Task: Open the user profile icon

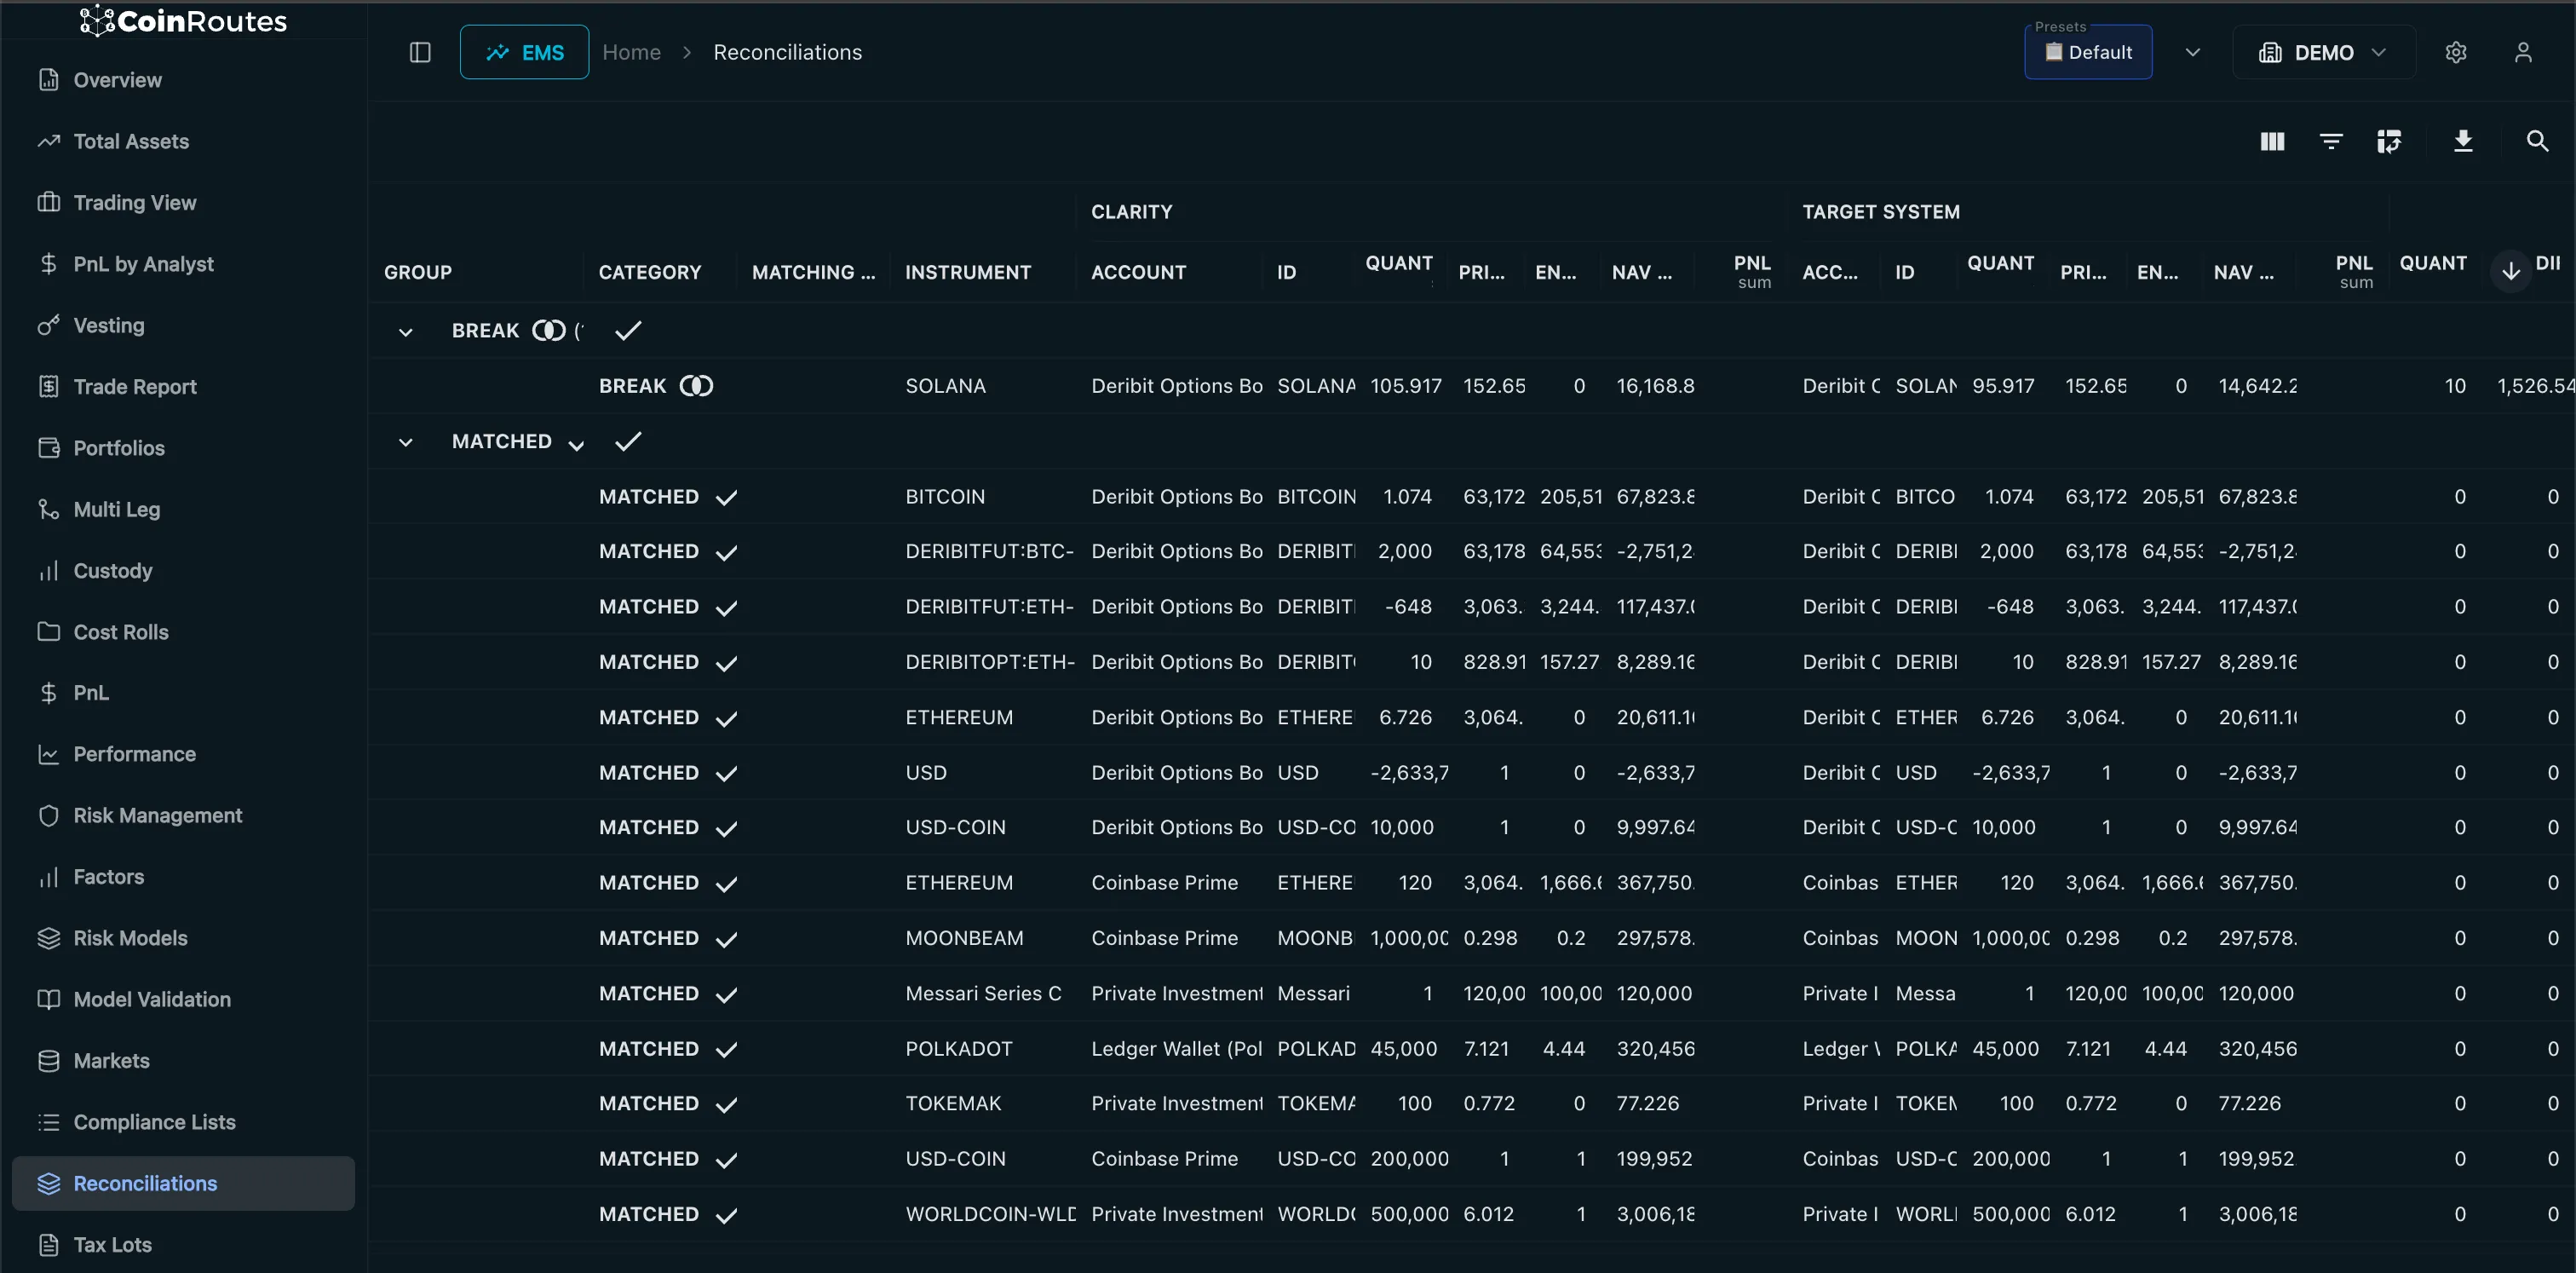Action: [x=2523, y=52]
